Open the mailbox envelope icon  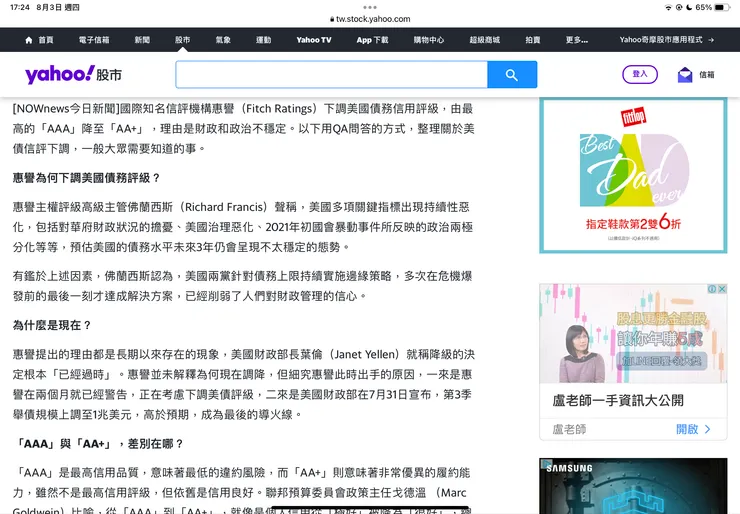685,75
